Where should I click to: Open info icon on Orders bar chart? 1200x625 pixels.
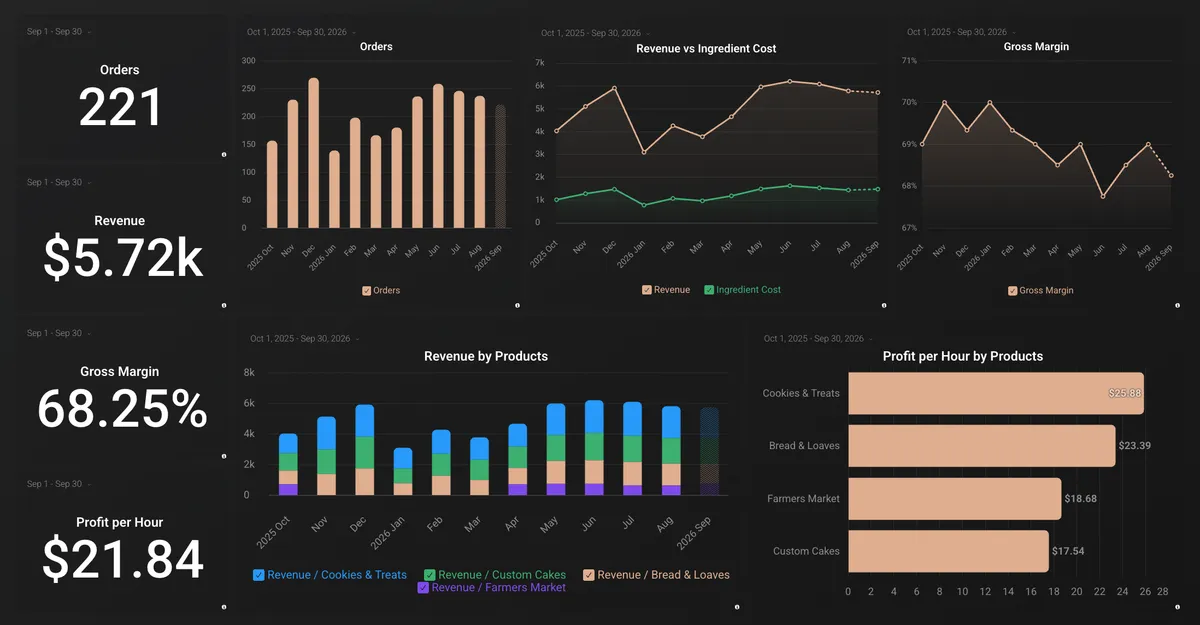(x=517, y=305)
